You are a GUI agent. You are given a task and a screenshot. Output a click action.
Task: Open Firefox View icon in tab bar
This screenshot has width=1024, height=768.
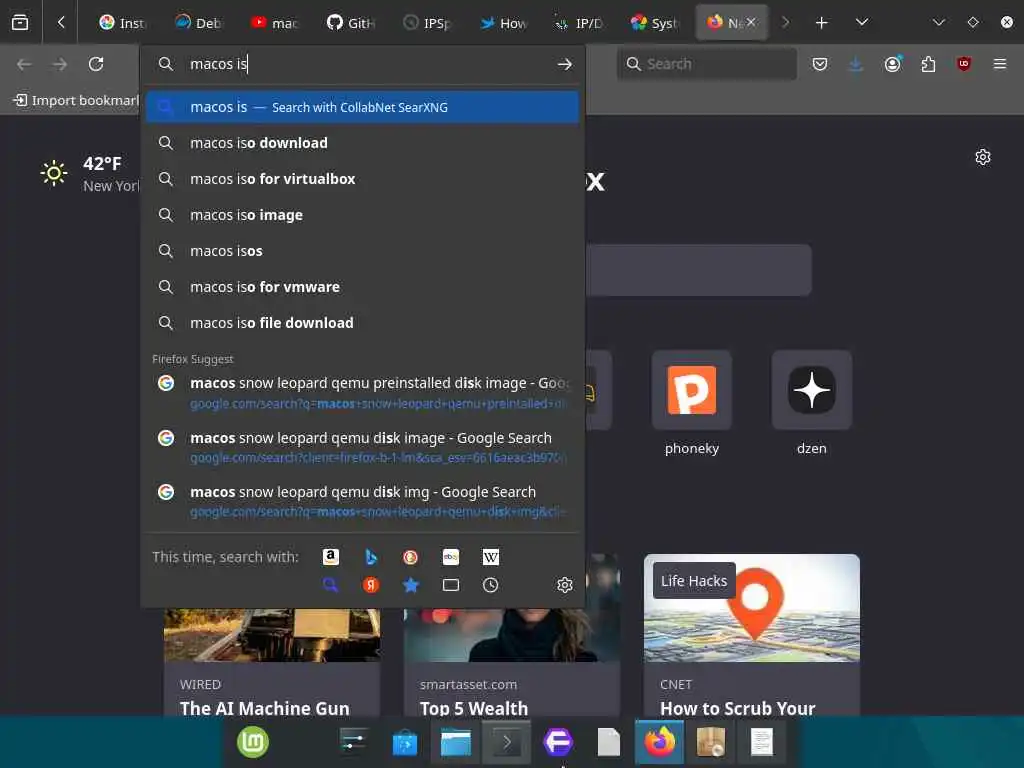[x=20, y=22]
